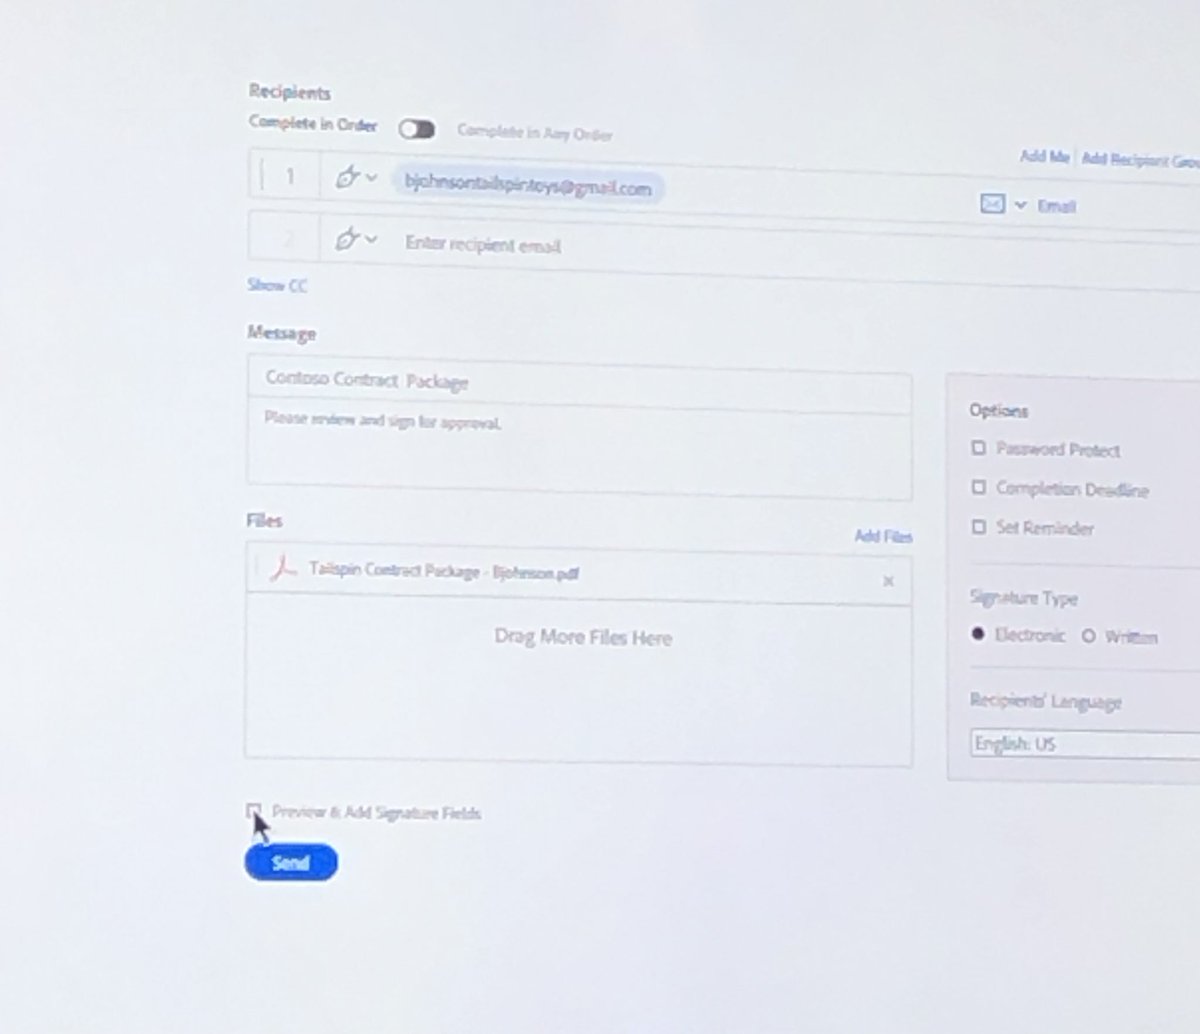This screenshot has width=1200, height=1034.
Task: Select the bjohnsontailspintoys@gmail.com recipient chip
Action: pyautogui.click(x=527, y=185)
